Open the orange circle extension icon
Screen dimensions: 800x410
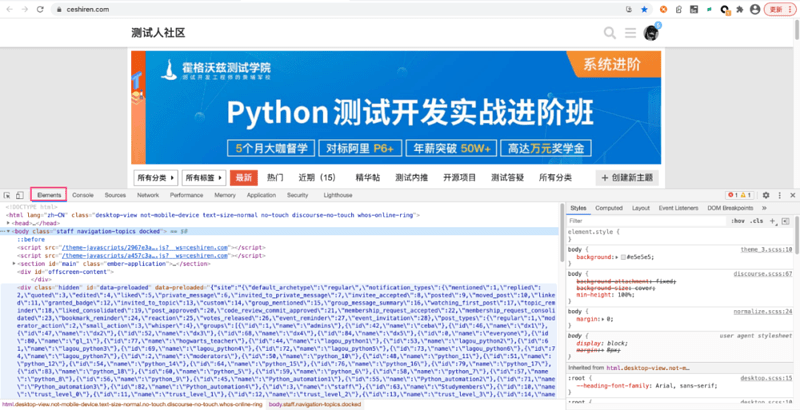[663, 9]
